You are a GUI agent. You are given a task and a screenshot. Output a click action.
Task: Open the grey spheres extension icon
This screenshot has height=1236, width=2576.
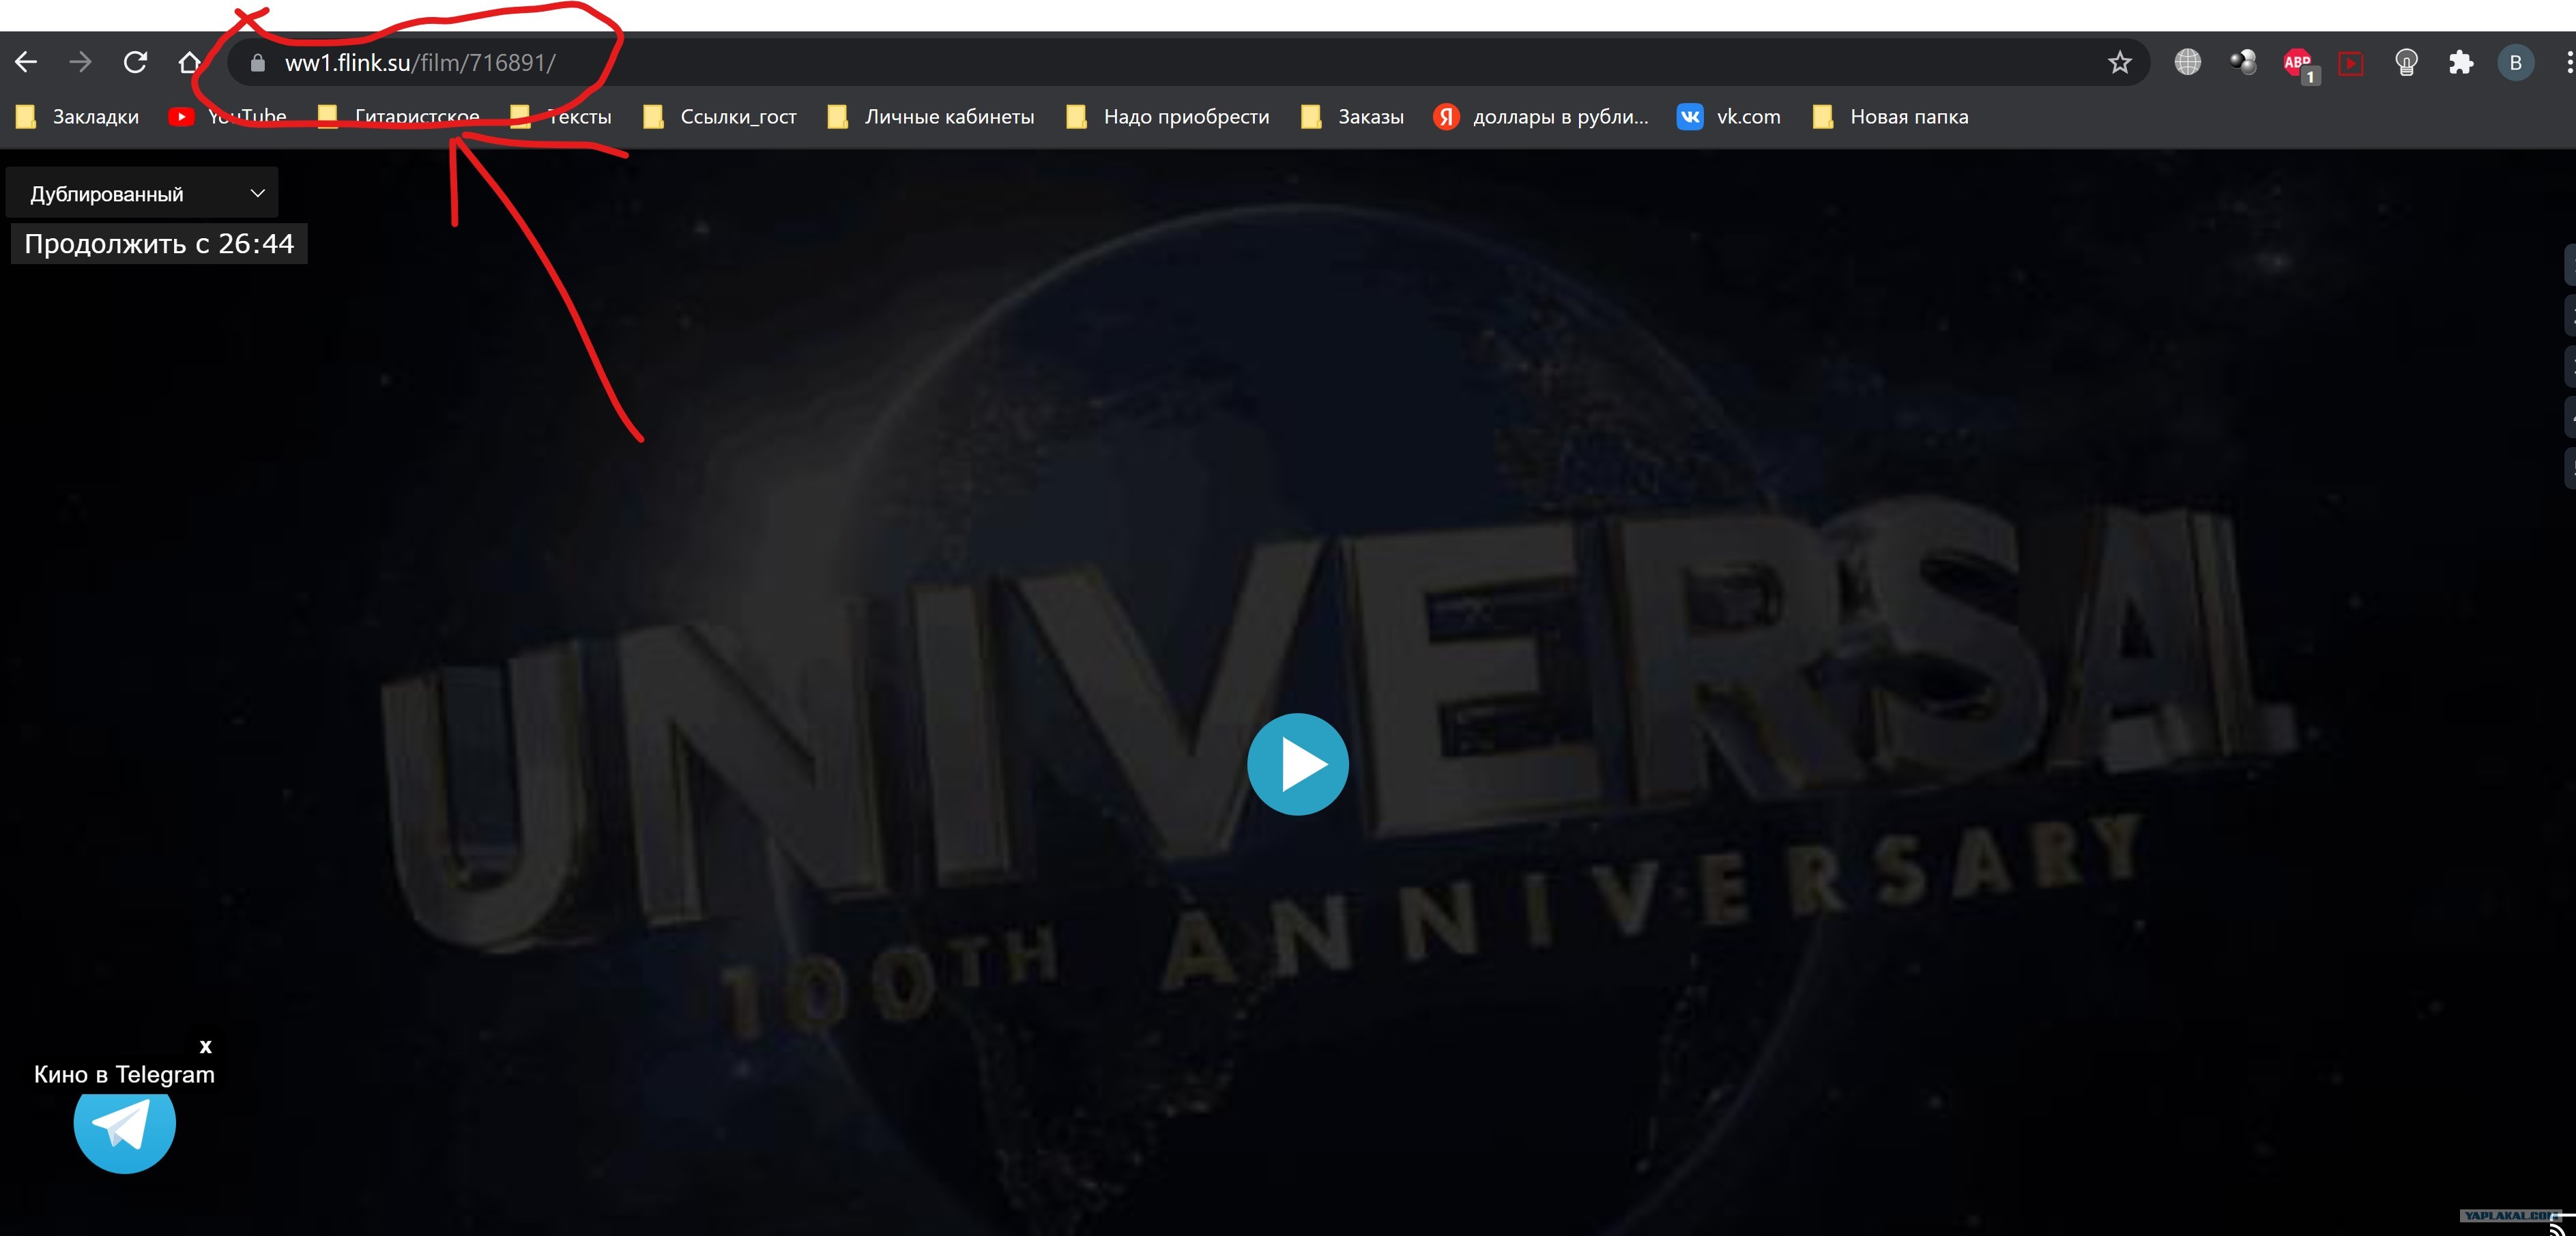(x=2243, y=63)
